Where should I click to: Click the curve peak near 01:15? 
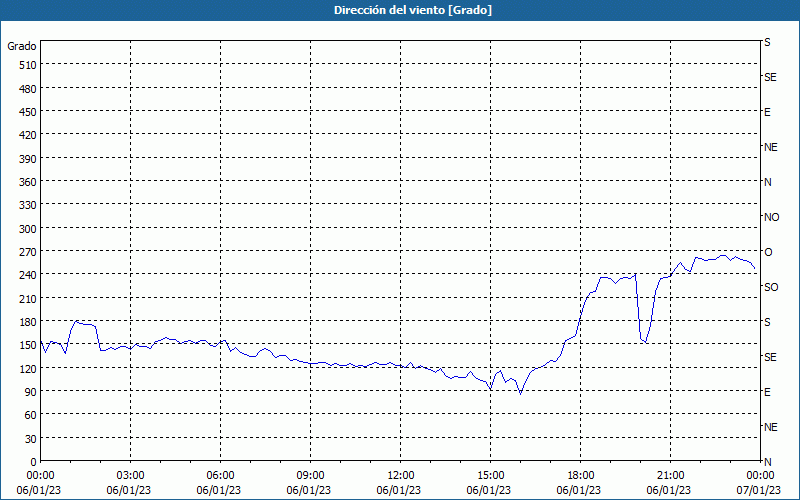point(76,321)
